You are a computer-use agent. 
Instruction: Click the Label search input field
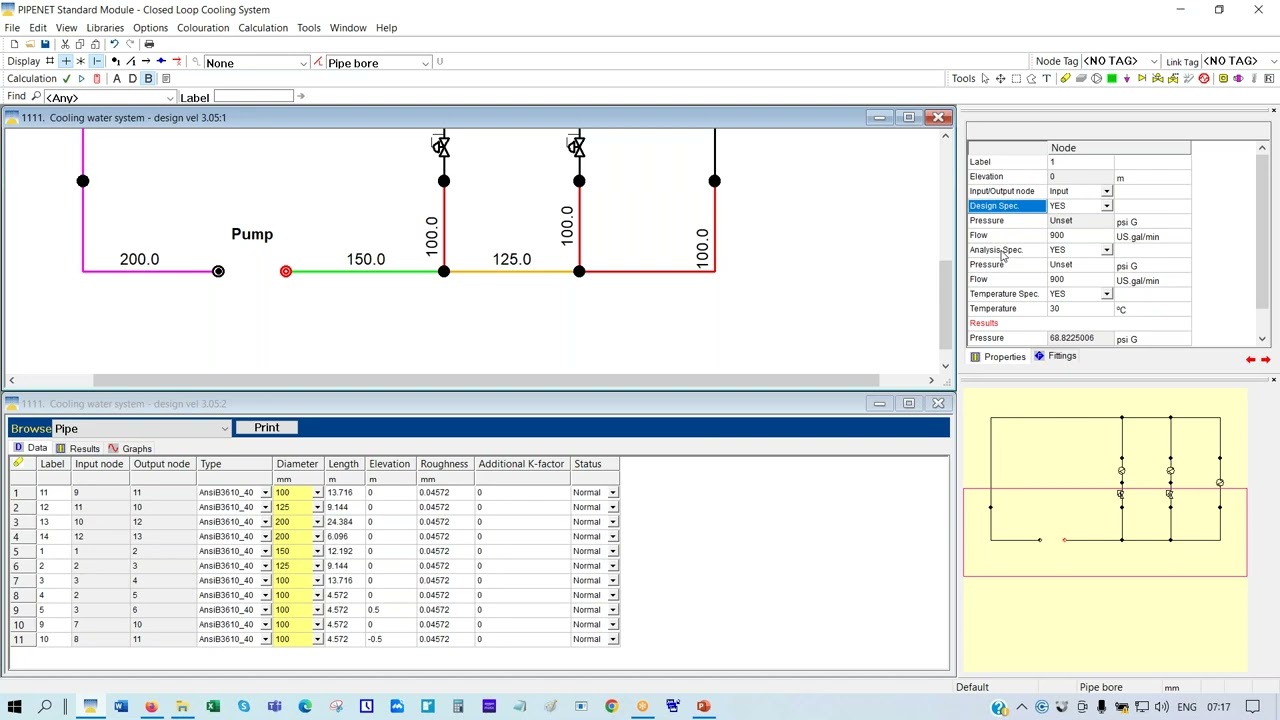pyautogui.click(x=253, y=96)
